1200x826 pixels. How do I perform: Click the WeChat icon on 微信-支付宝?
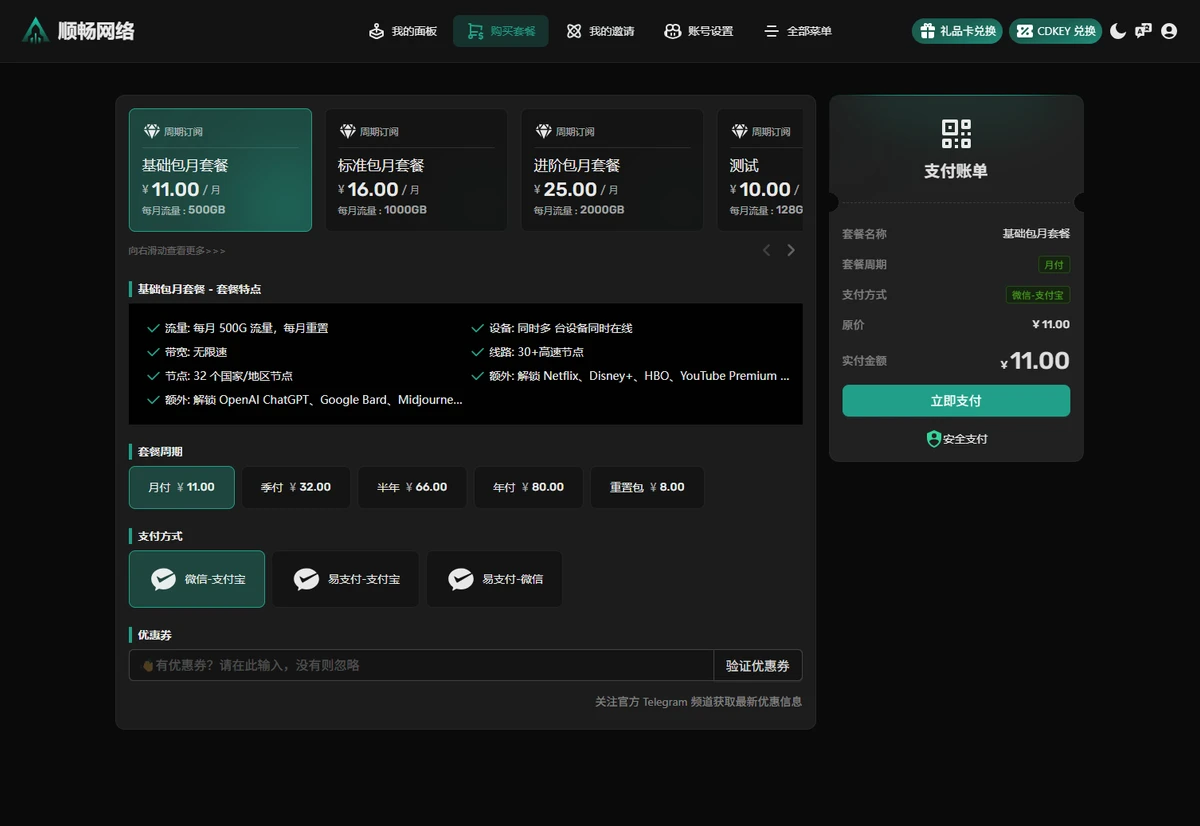tap(163, 579)
